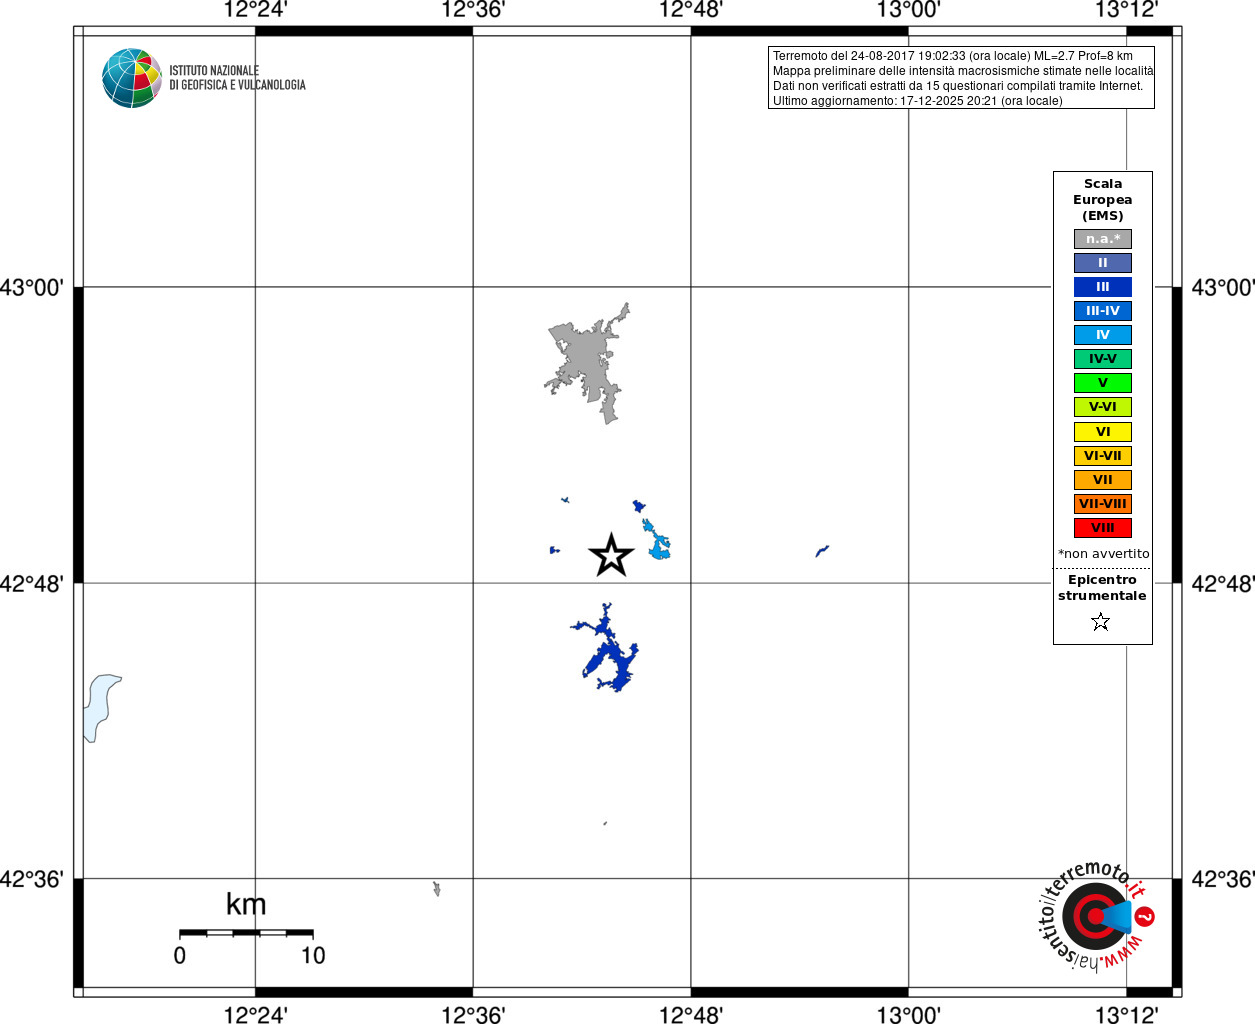Click the 'Mappa preliminare delle intensità' line
Screen dimensions: 1255x1024
coord(962,71)
